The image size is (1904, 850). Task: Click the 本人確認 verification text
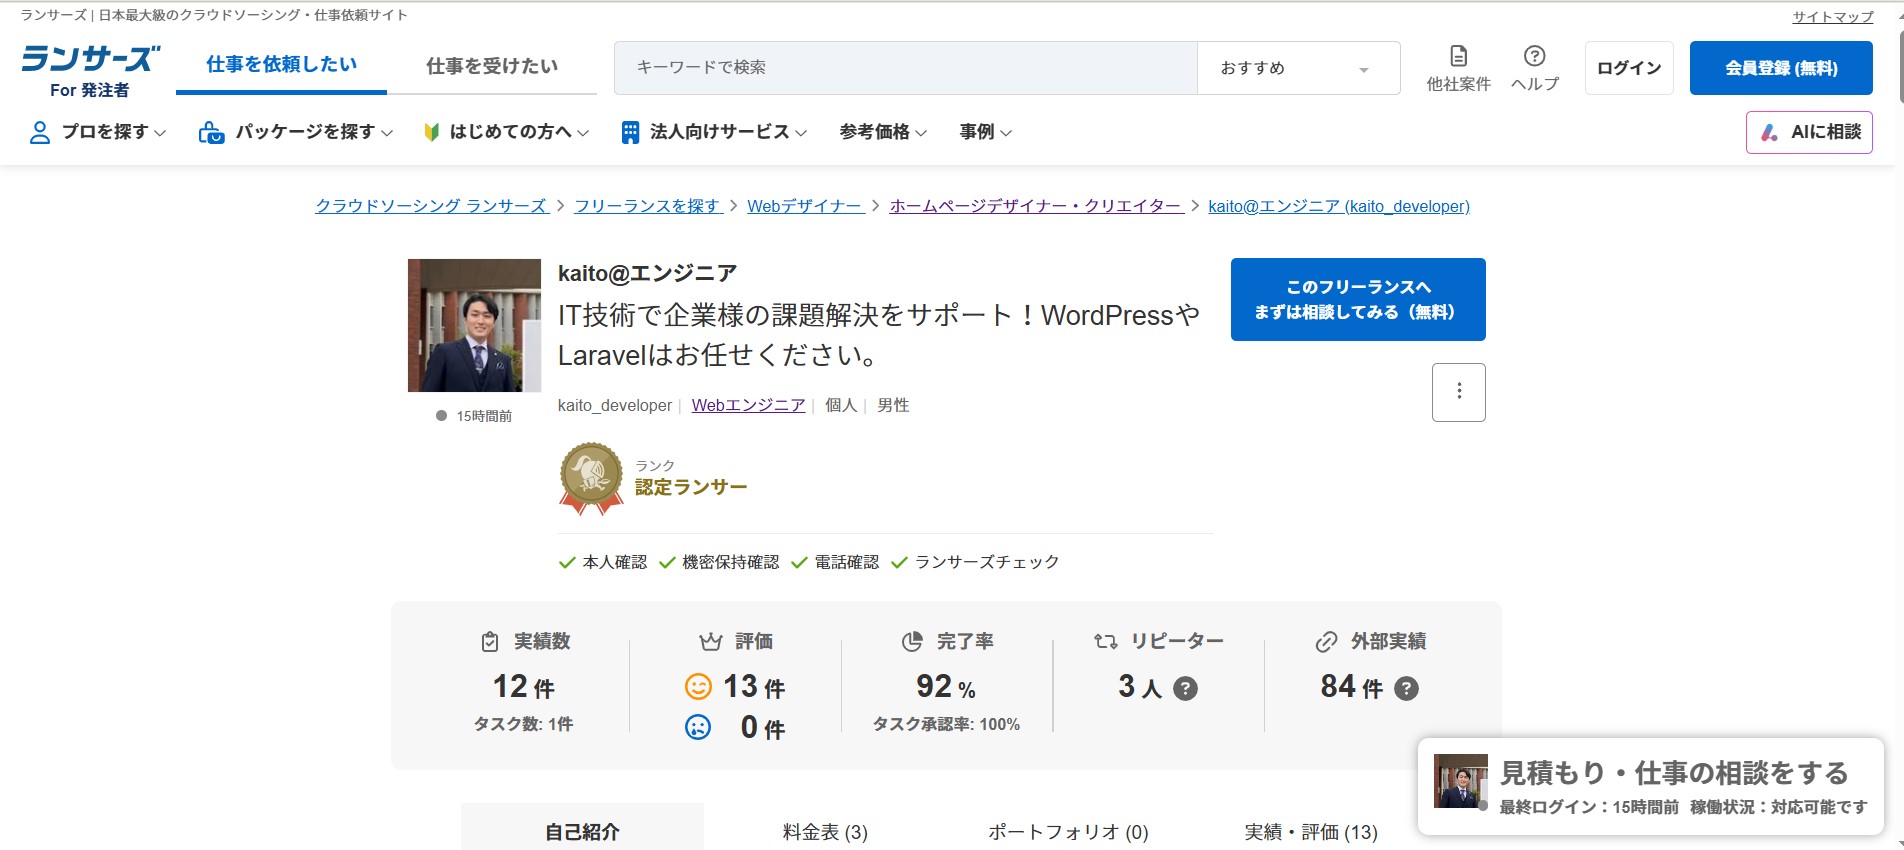tap(615, 562)
